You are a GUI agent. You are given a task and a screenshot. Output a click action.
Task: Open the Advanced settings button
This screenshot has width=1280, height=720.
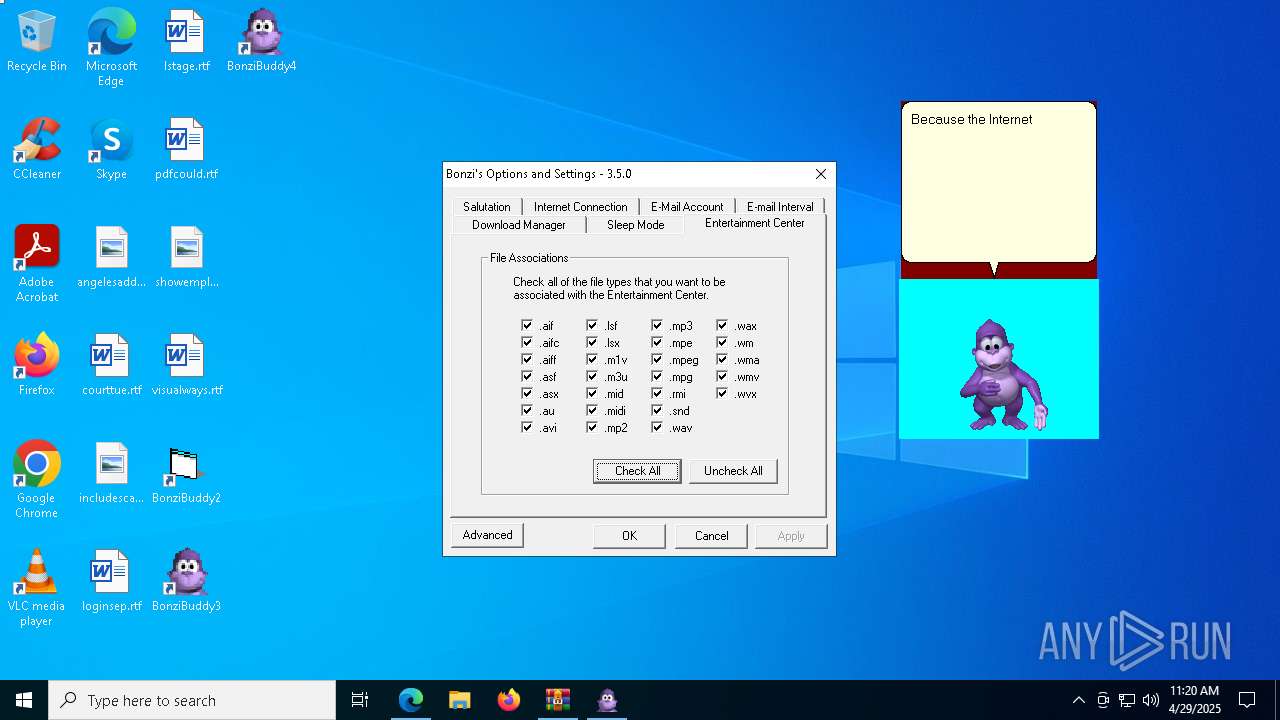(x=487, y=535)
